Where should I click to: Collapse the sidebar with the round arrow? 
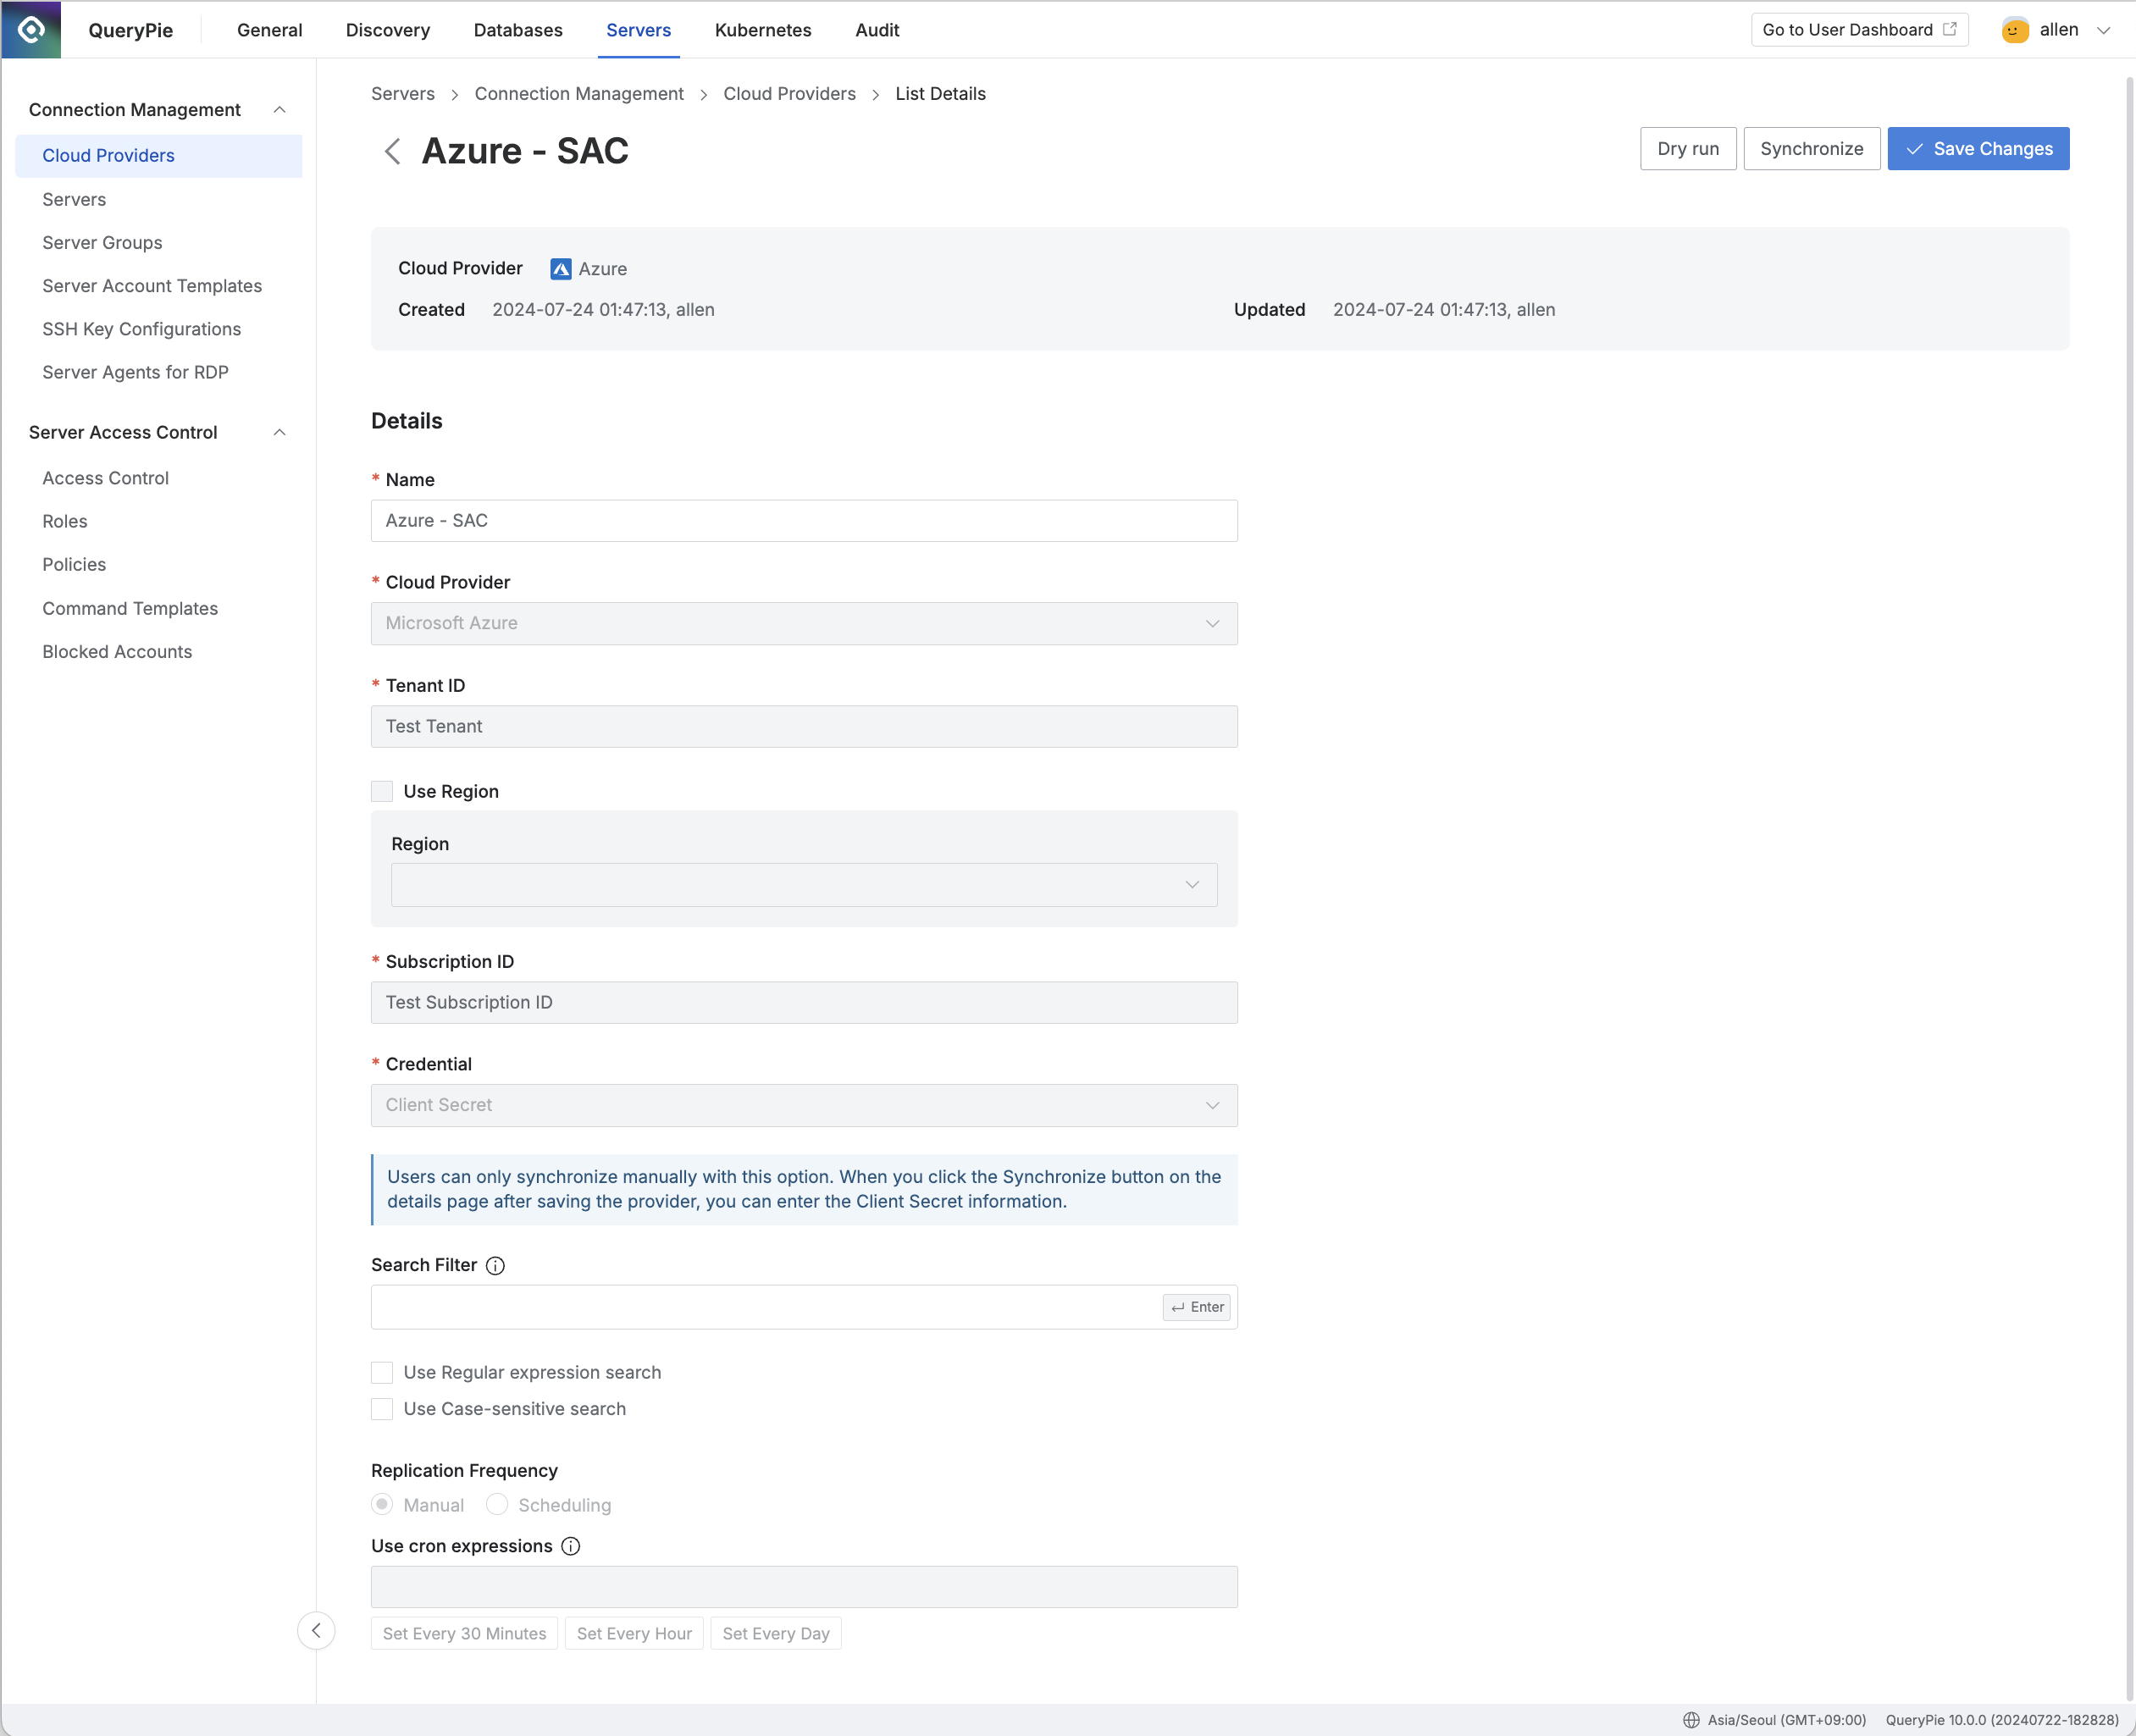pos(316,1631)
